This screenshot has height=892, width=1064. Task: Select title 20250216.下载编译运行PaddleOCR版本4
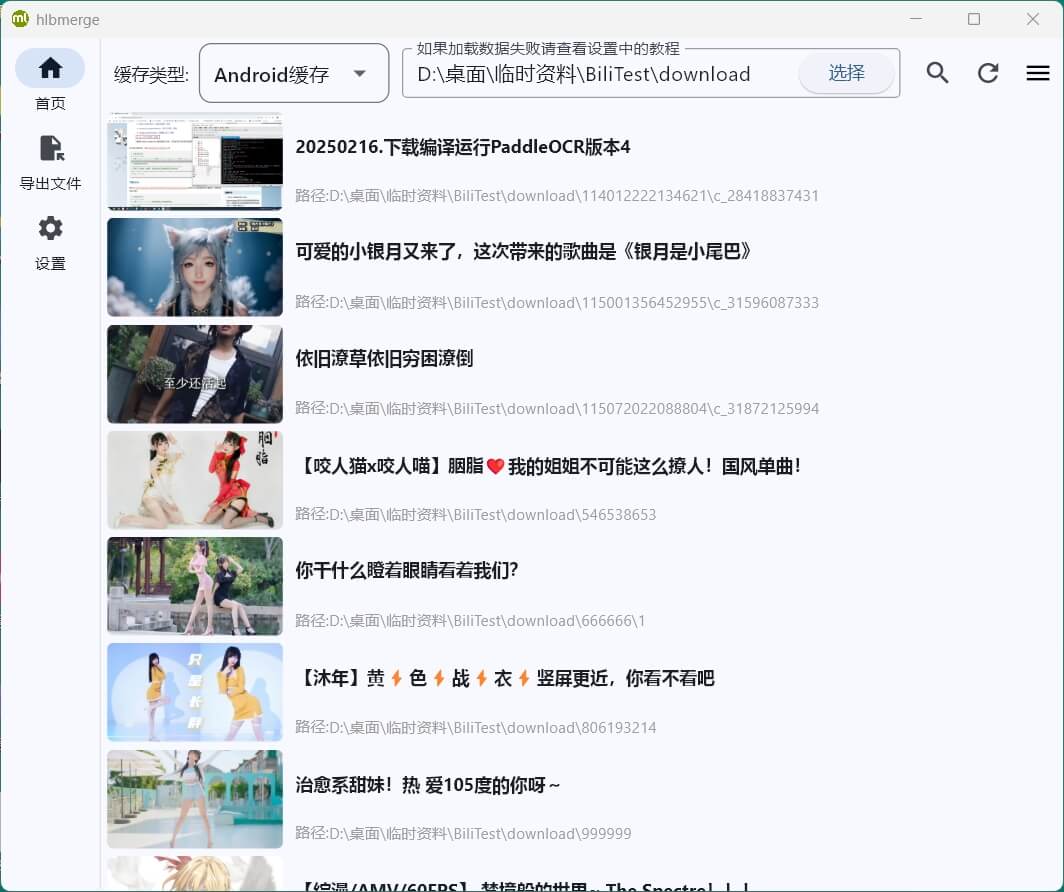pos(463,147)
